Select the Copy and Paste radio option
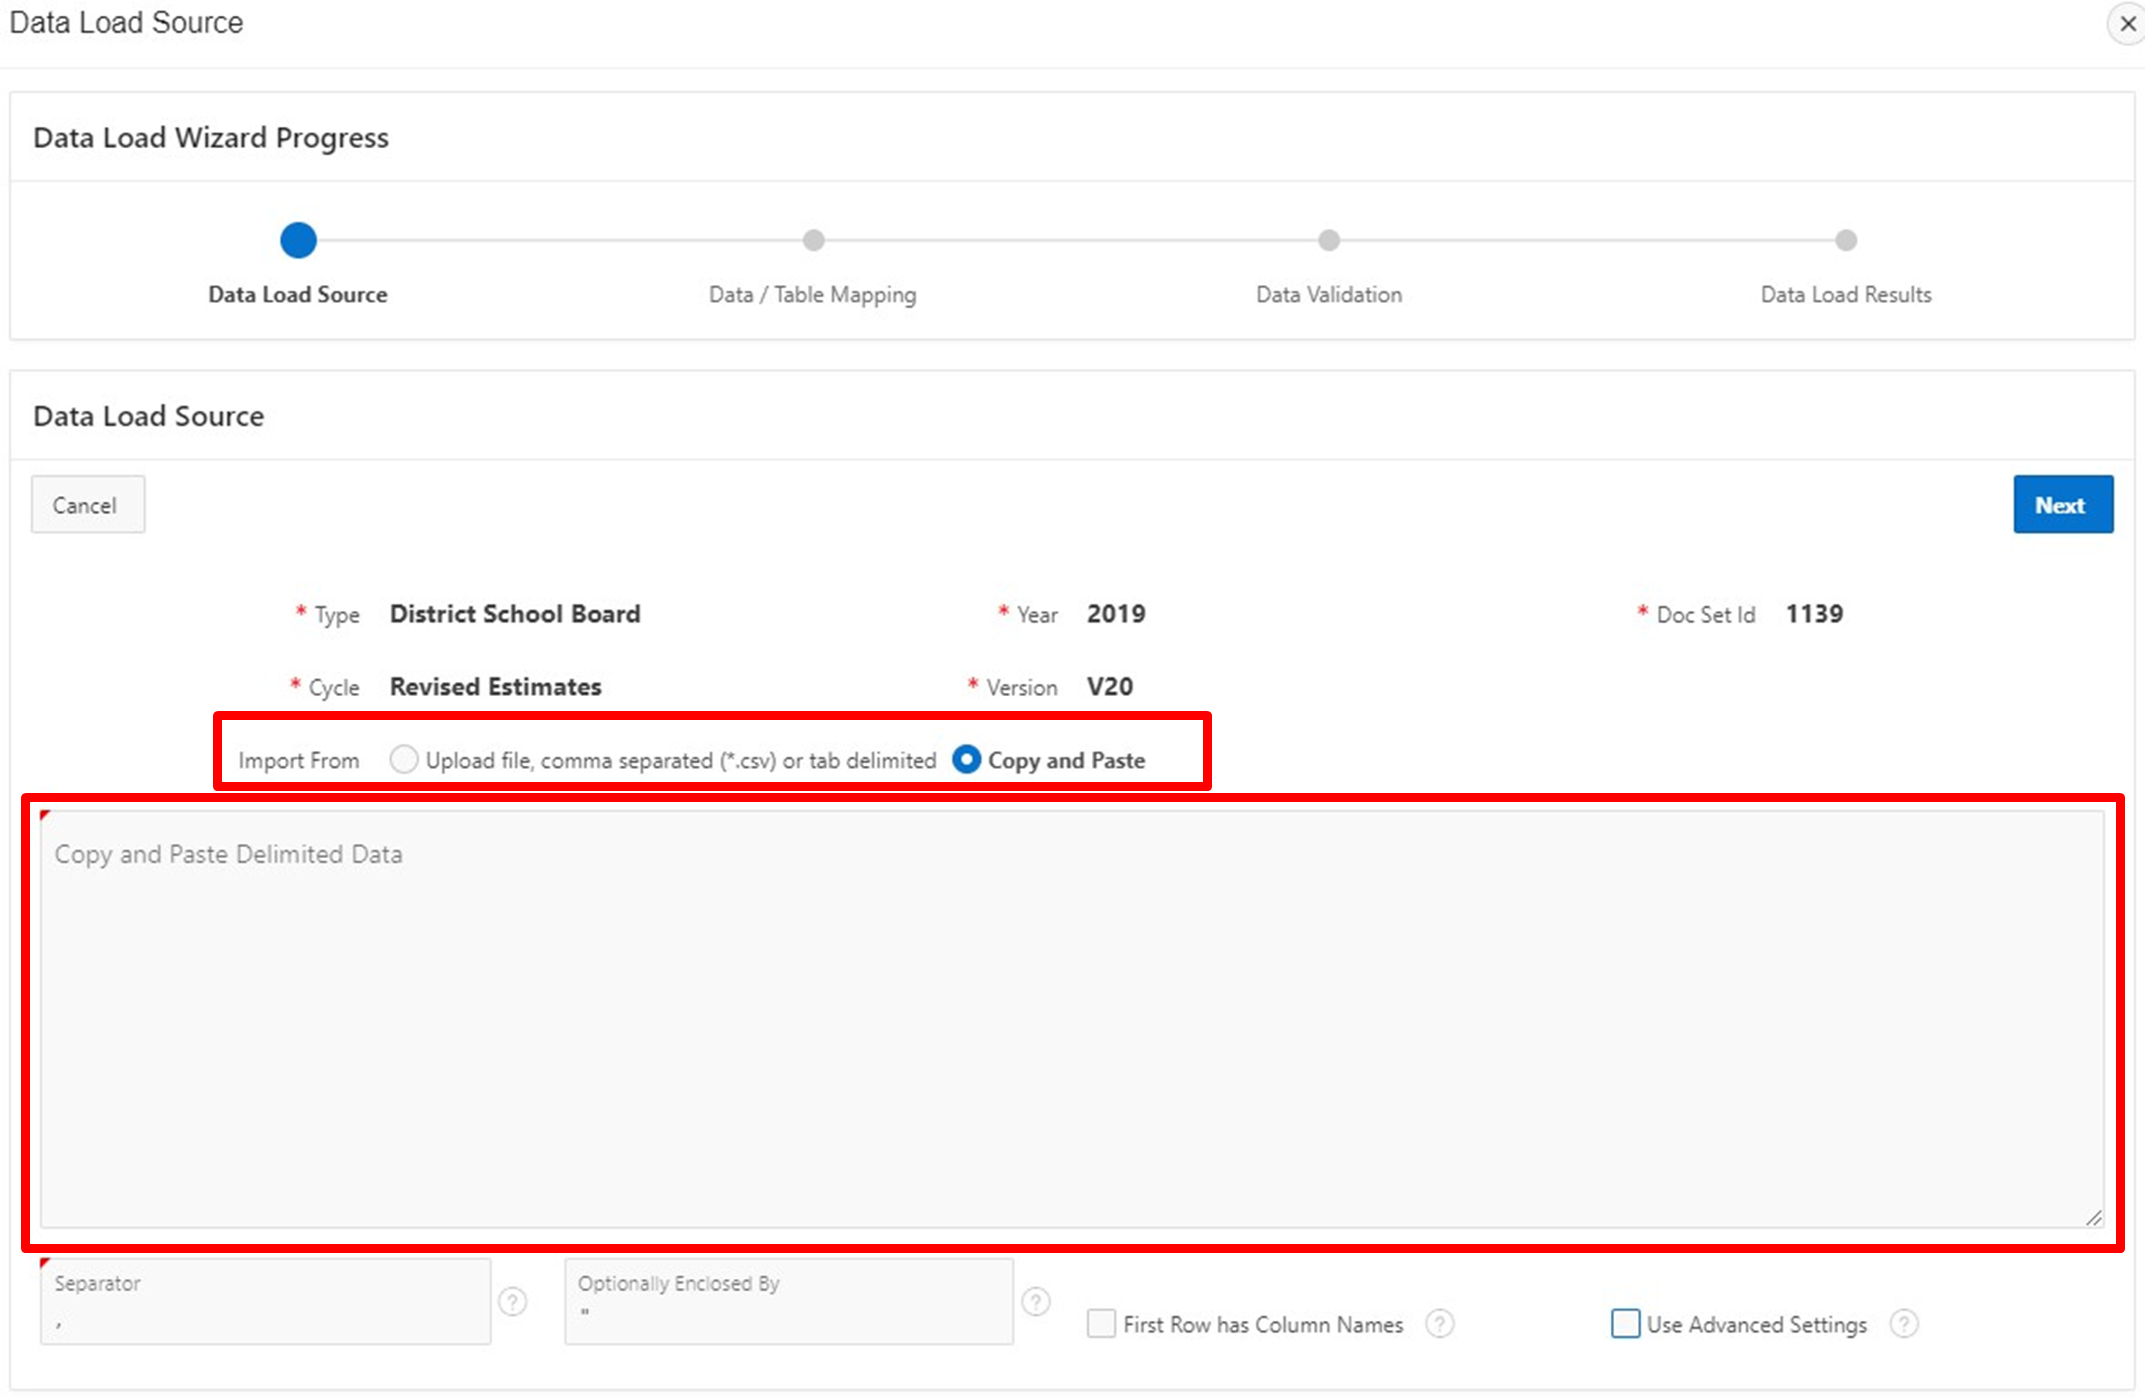 966,760
